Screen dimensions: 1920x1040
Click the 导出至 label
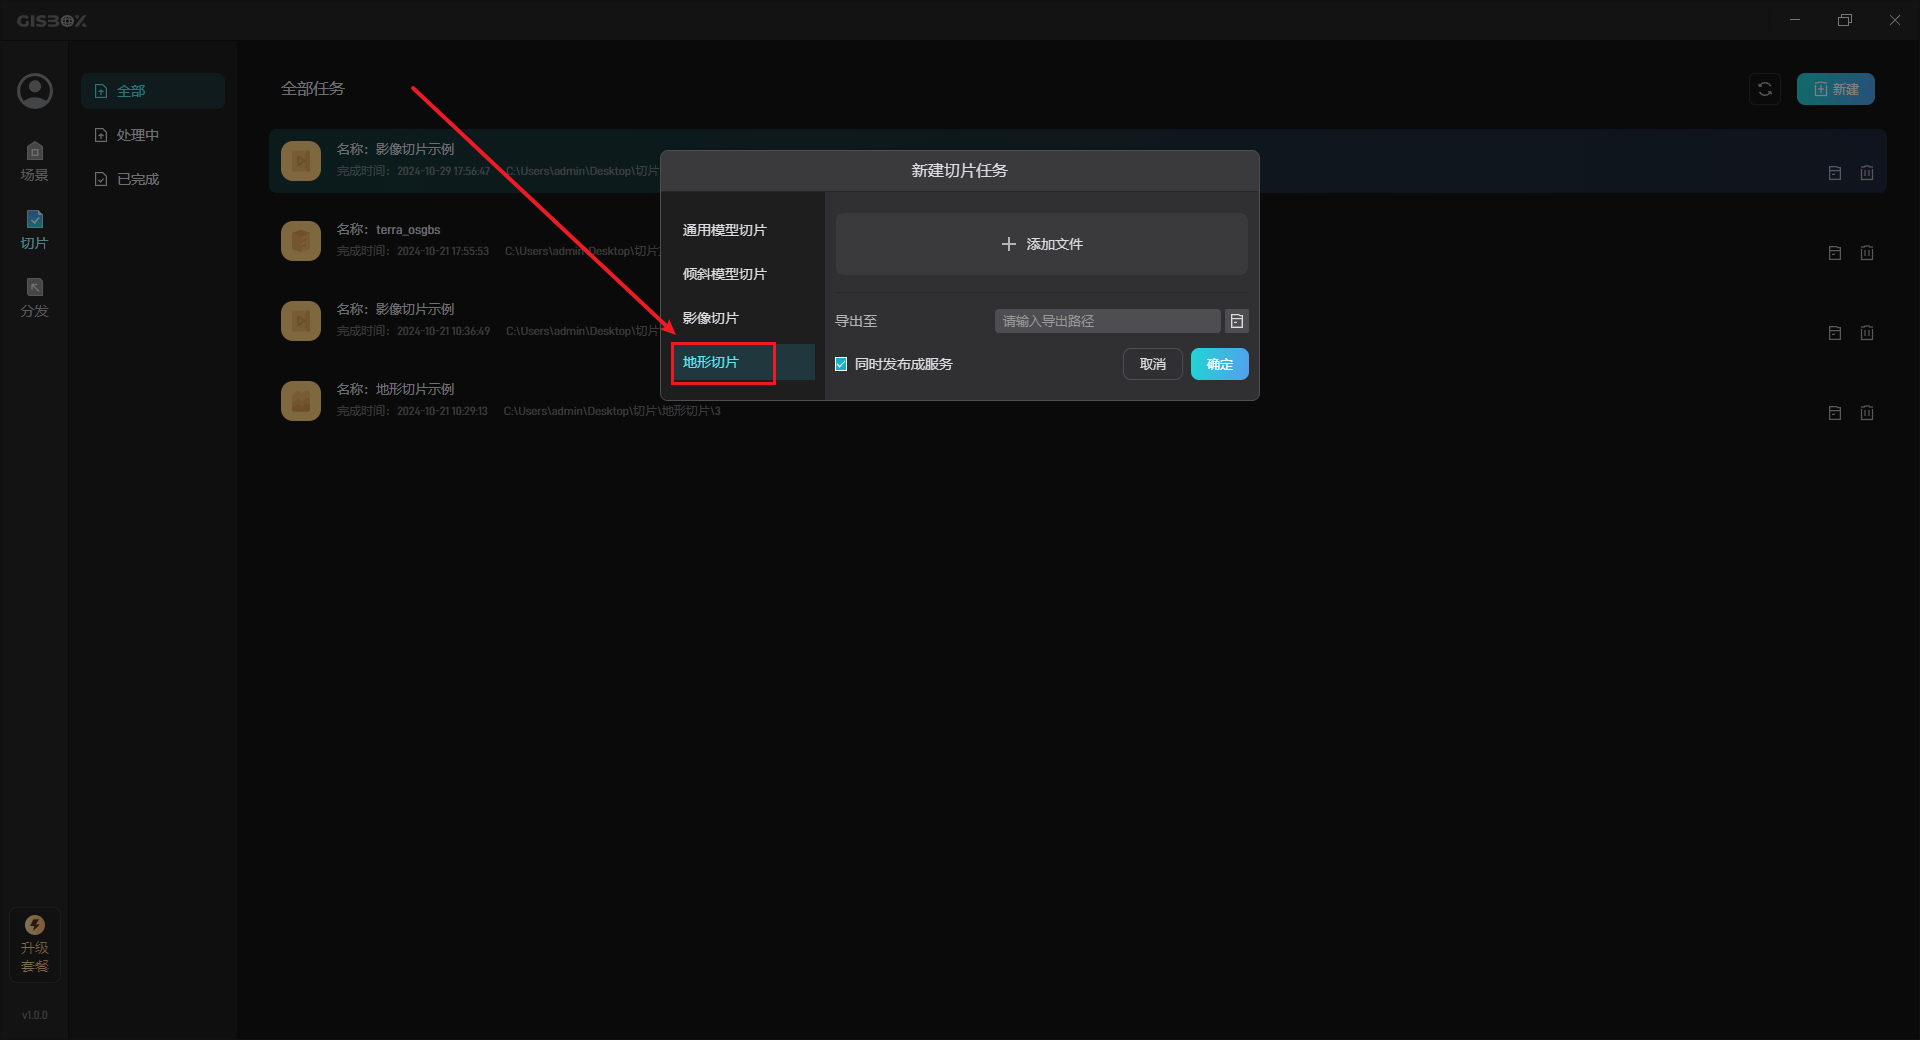pos(856,321)
